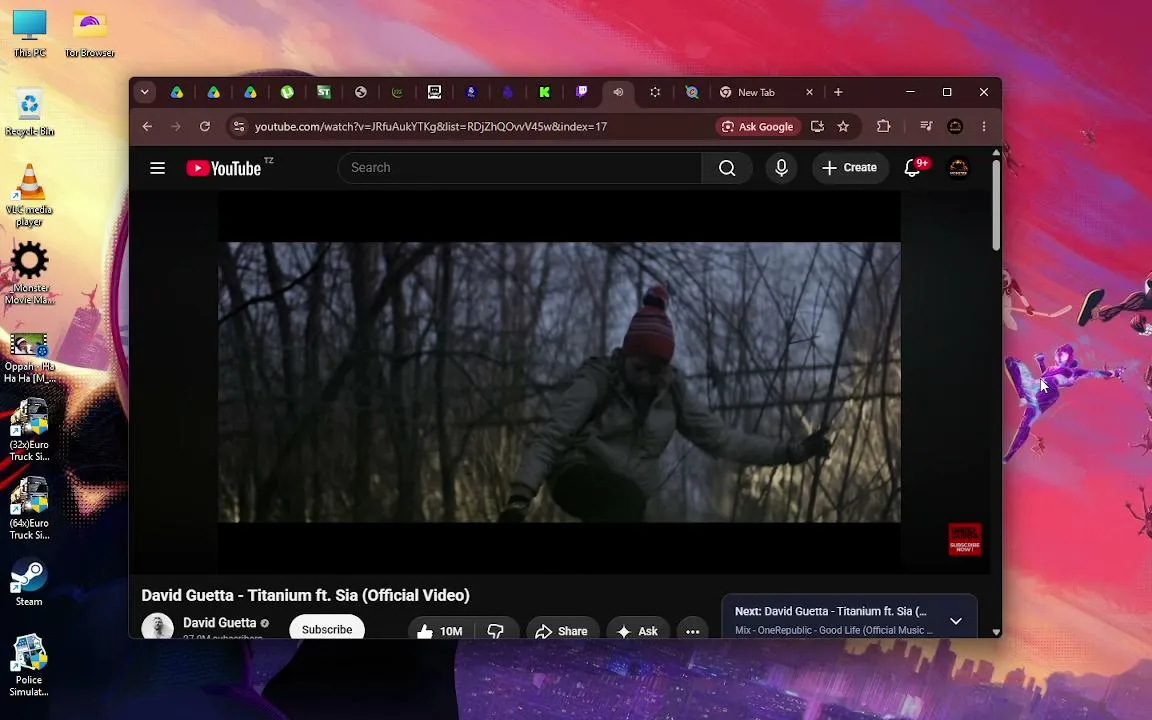Click the YouTube search input field
Image resolution: width=1152 pixels, height=720 pixels.
coord(519,168)
